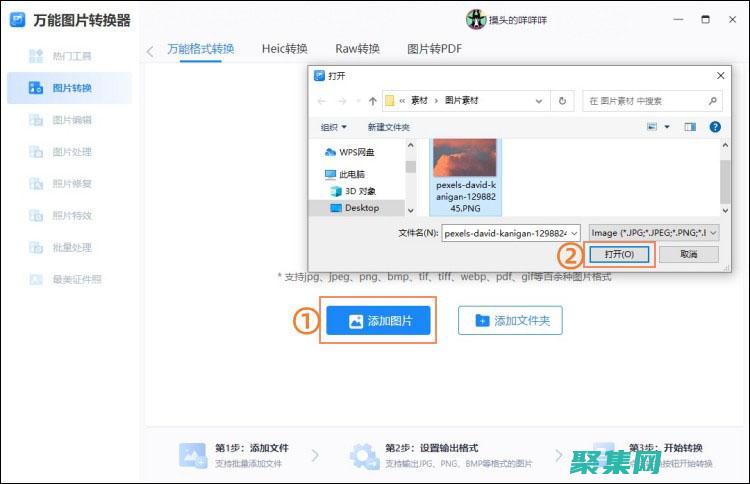Click the navigation tree scroll-down arrow

[411, 210]
